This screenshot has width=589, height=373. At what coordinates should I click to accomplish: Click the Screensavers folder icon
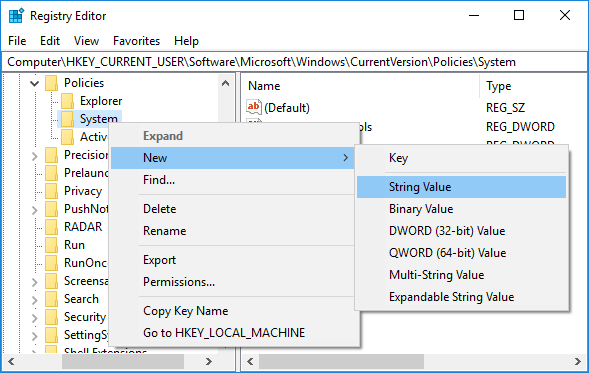tap(51, 281)
